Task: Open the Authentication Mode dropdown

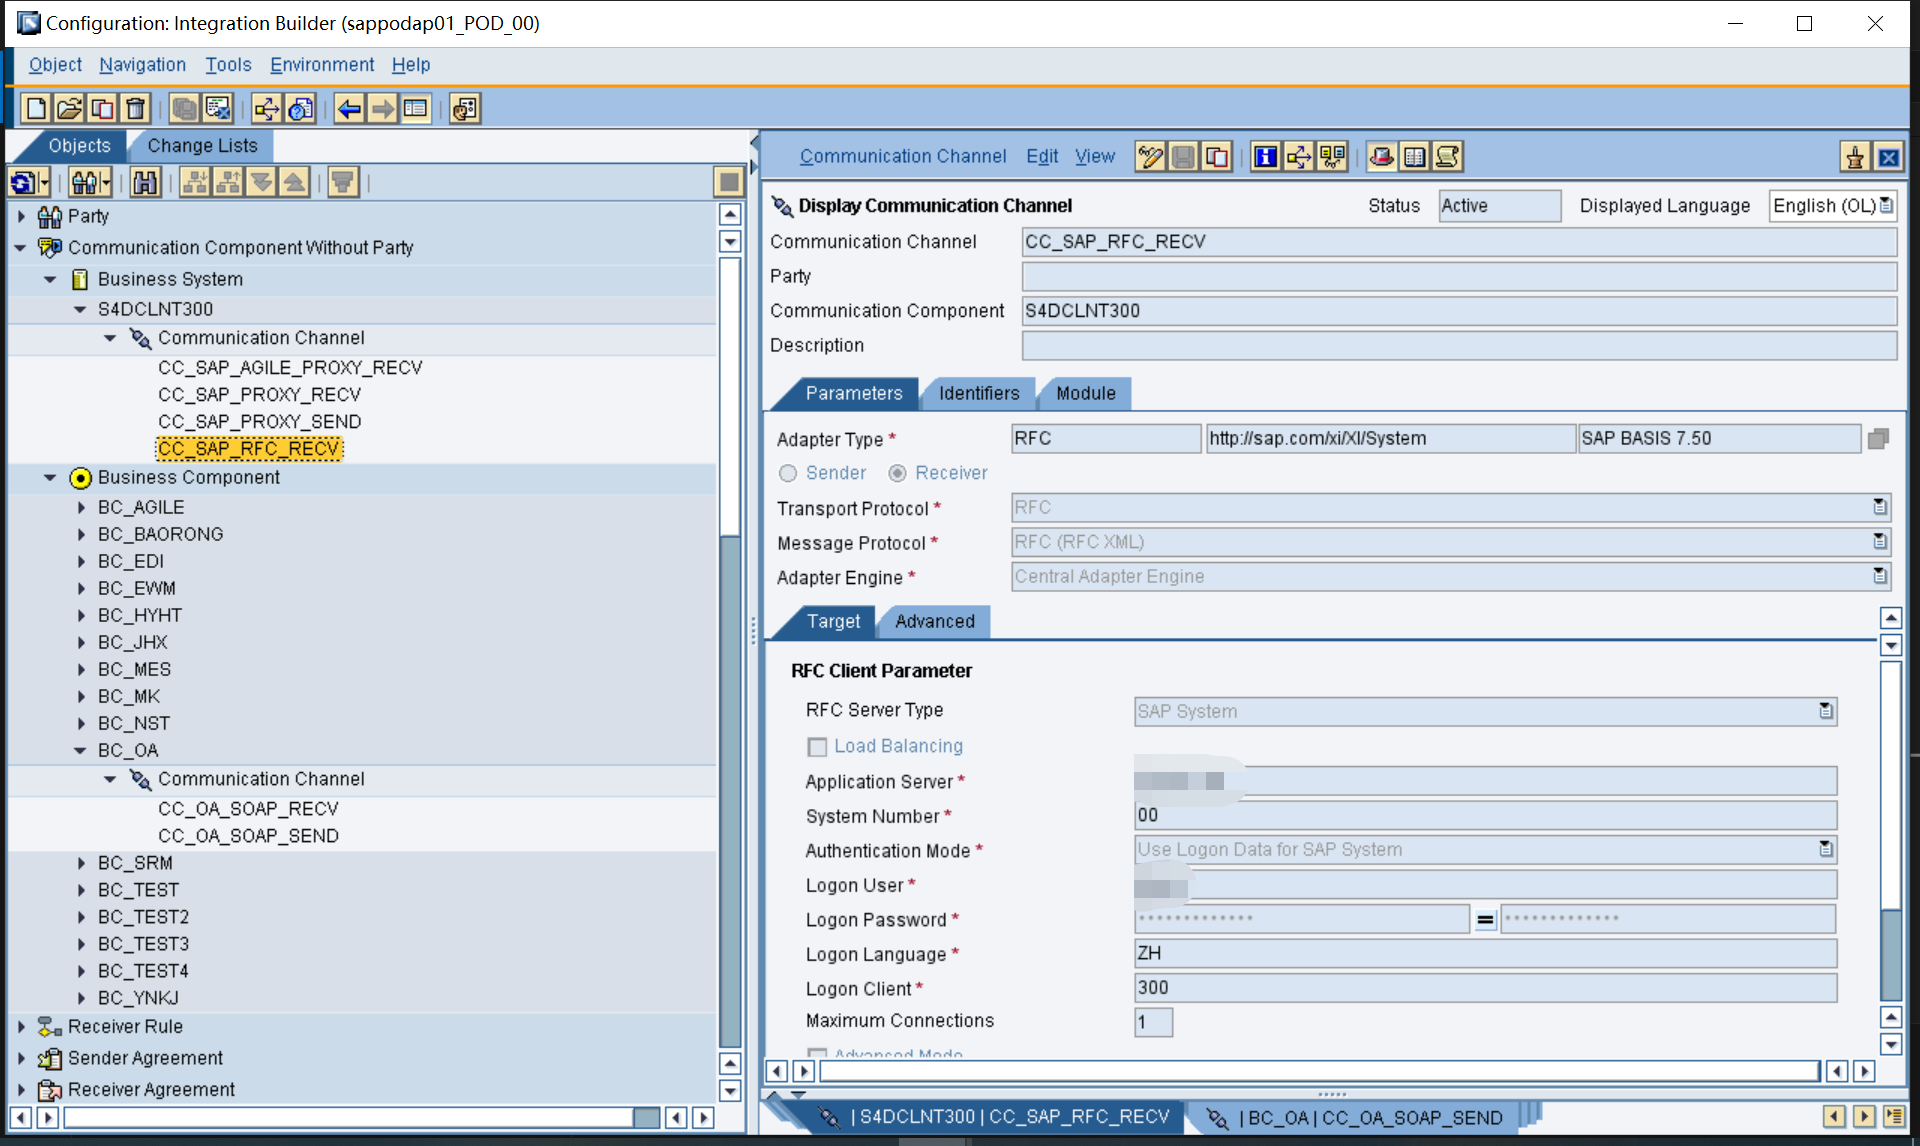Action: click(x=1826, y=849)
